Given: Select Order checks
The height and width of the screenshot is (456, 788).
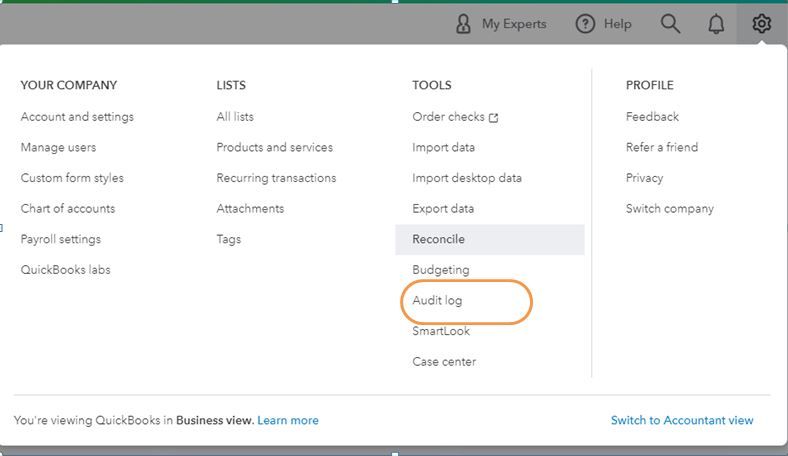Looking at the screenshot, I should point(448,117).
